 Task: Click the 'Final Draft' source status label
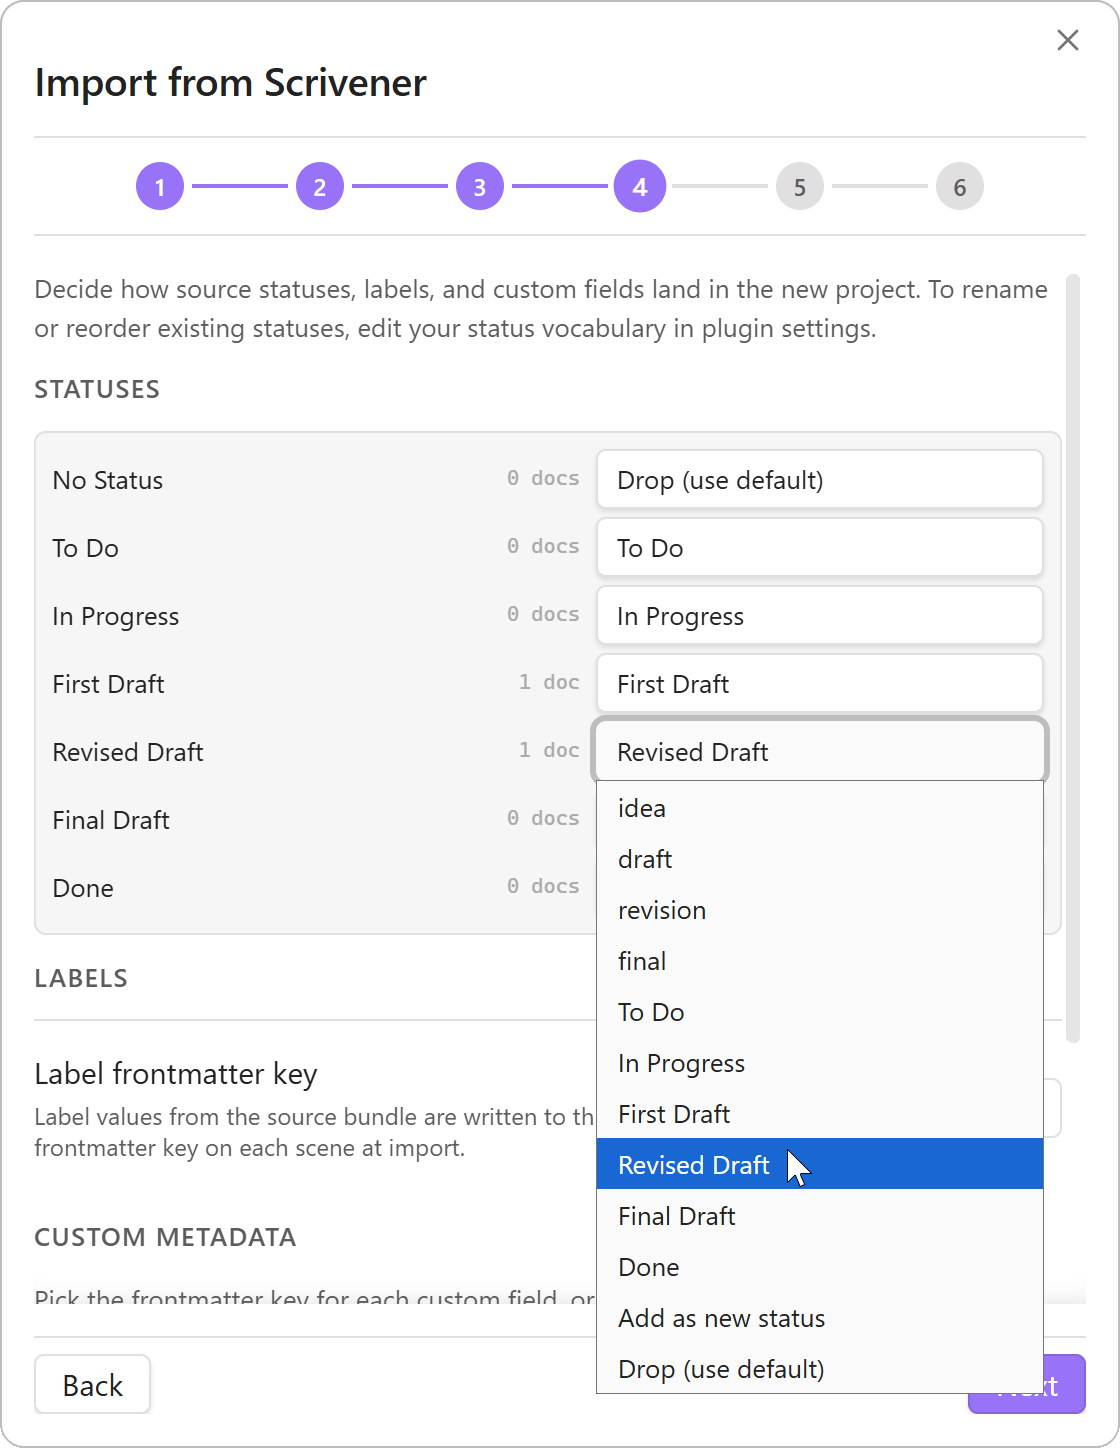[x=111, y=820]
